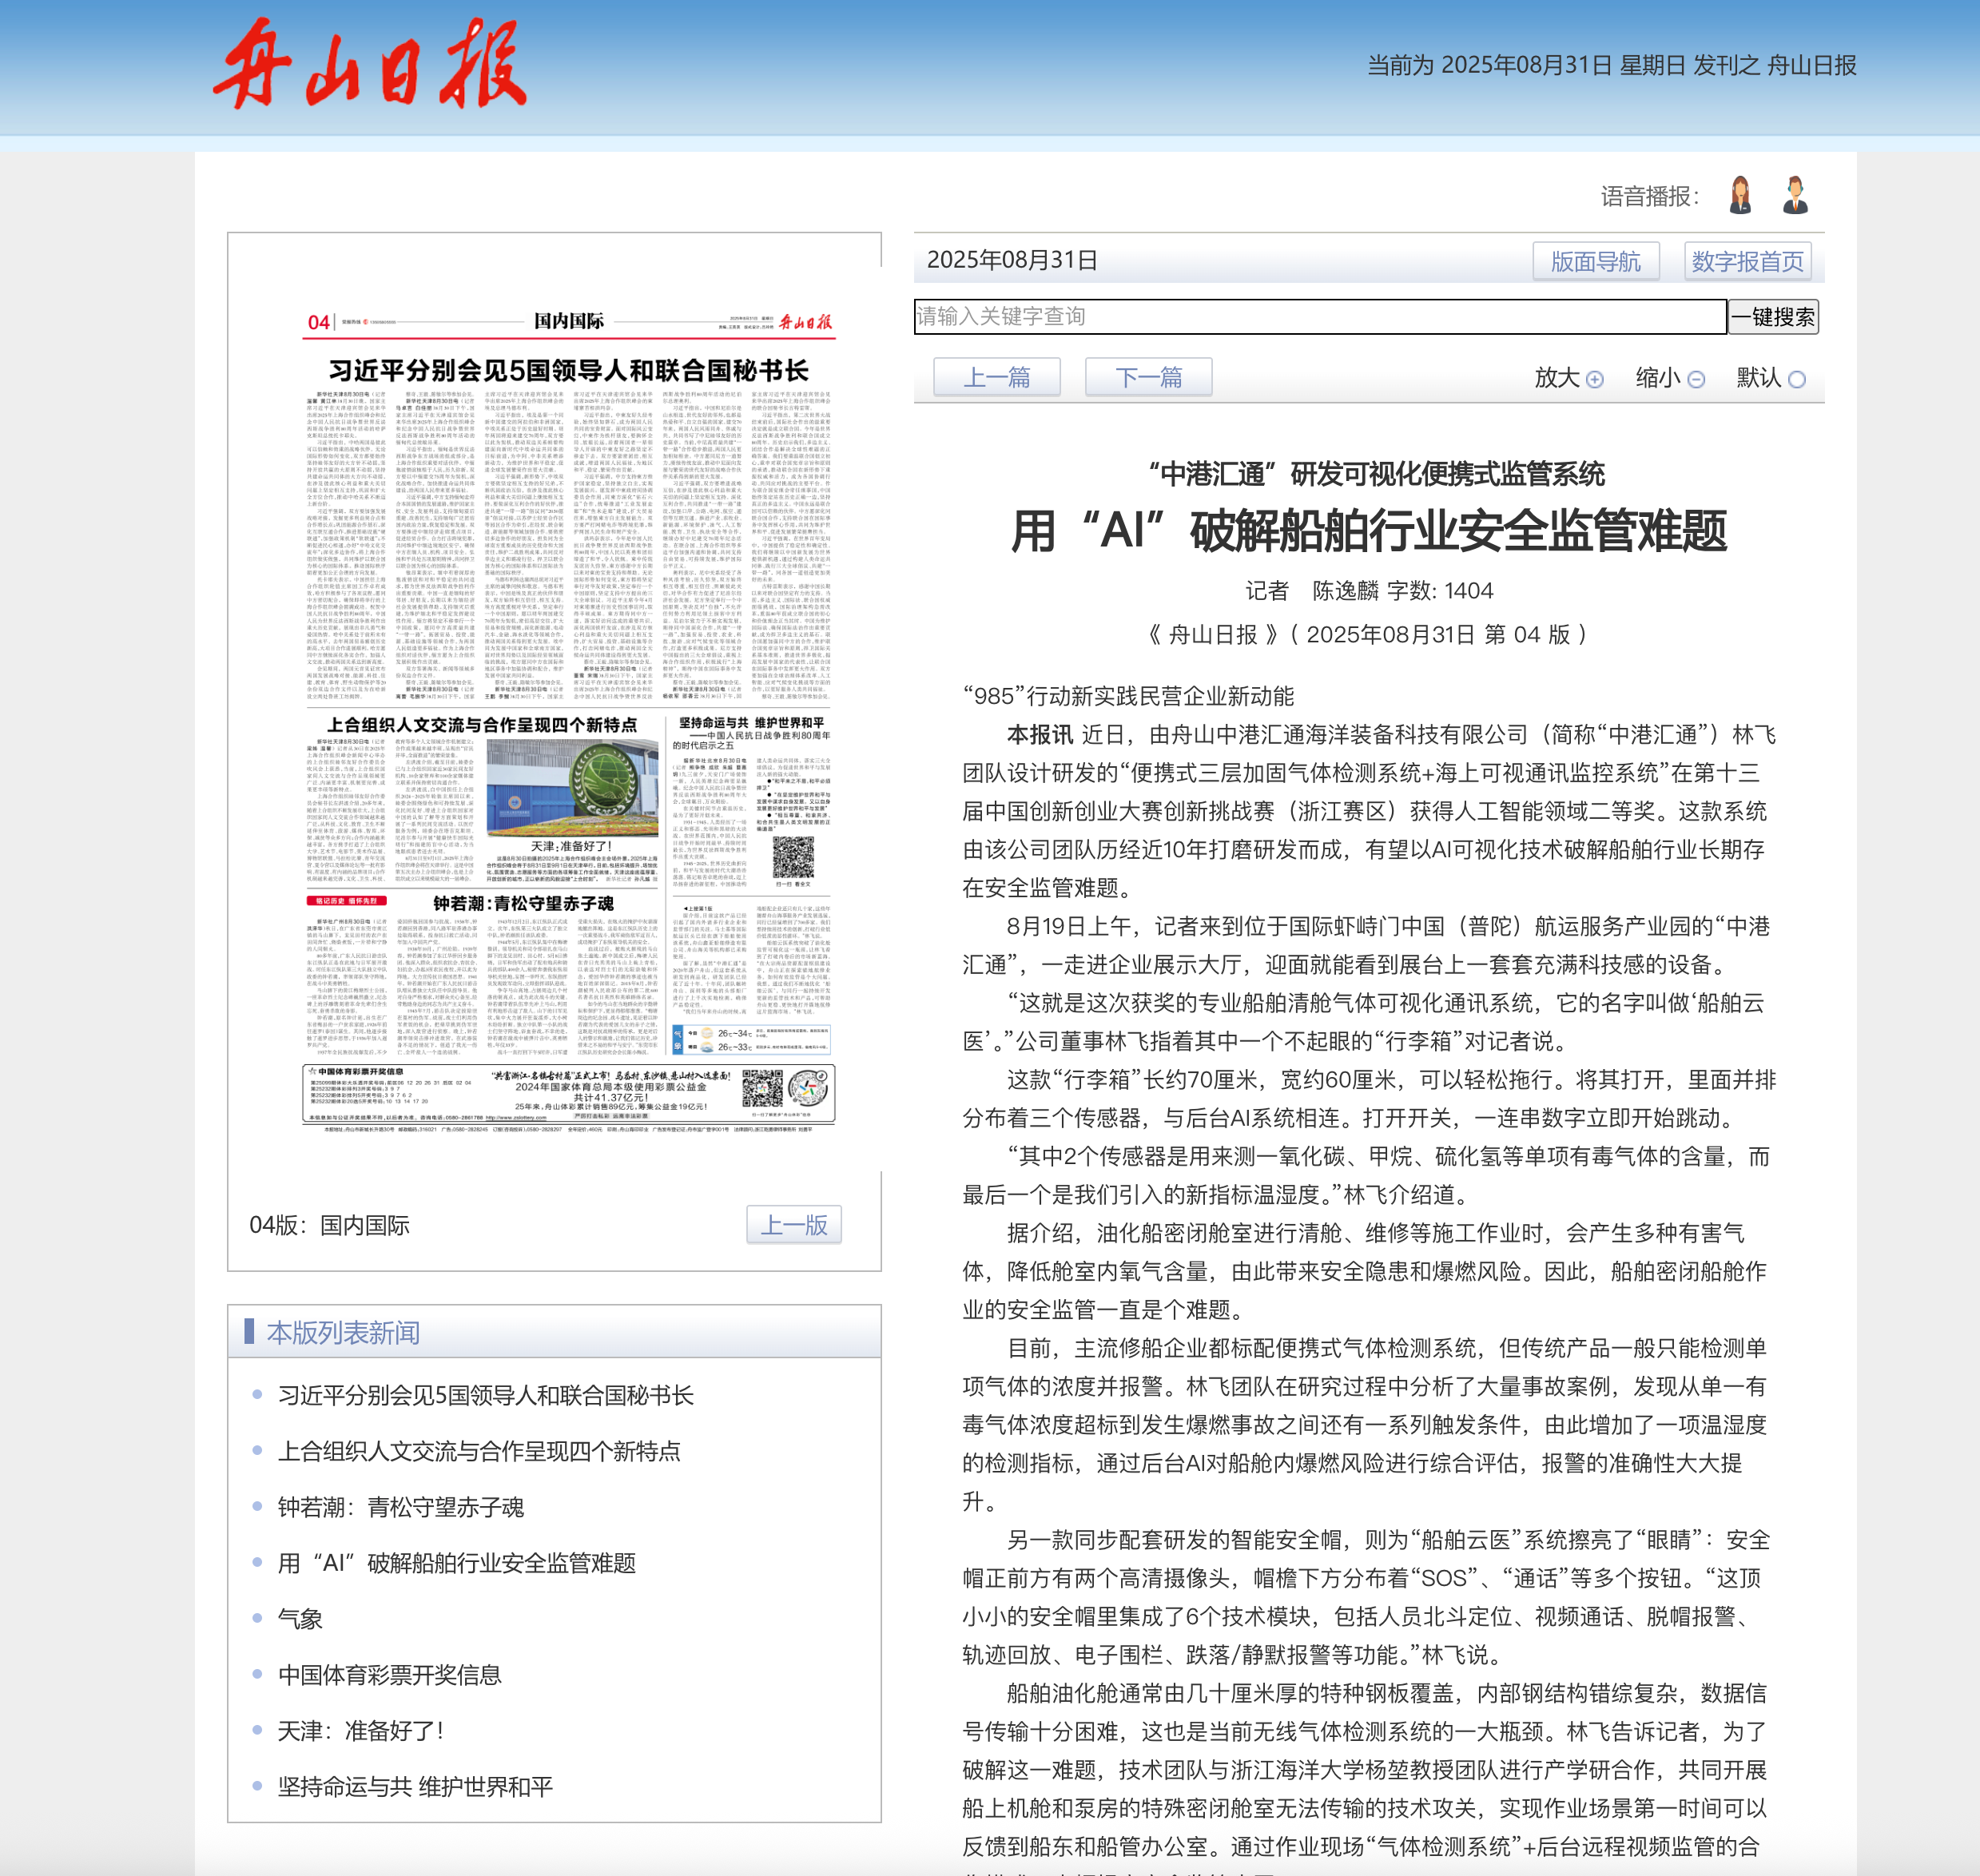
Task: Click the female voice broadcast icon
Action: [x=1740, y=195]
